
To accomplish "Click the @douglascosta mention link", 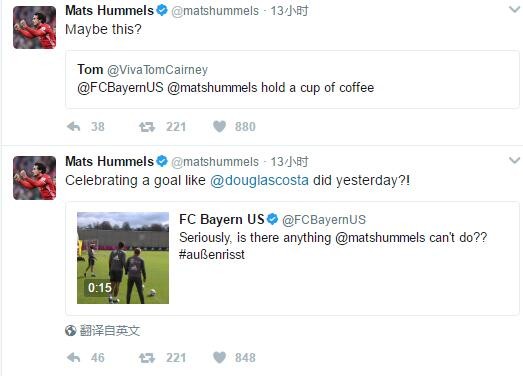I will click(259, 180).
